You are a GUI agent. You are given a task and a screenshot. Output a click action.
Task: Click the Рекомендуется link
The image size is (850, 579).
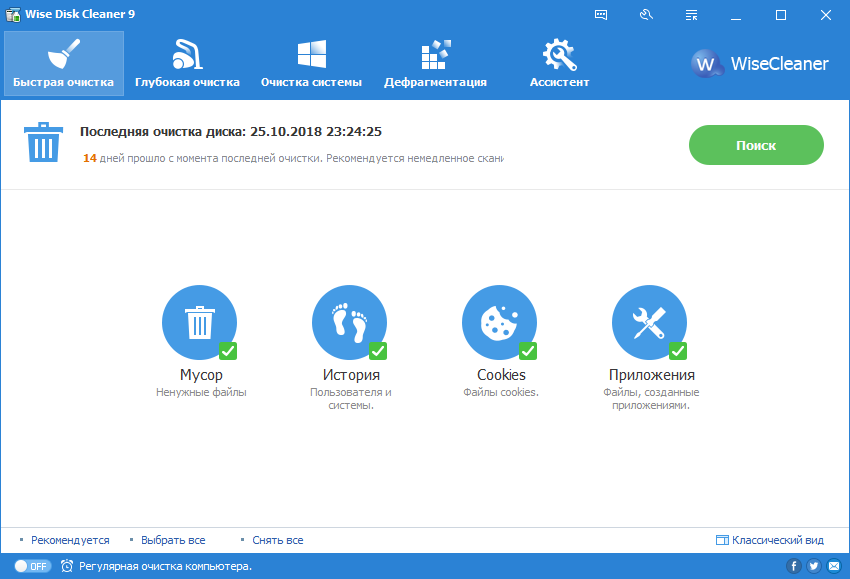point(70,540)
